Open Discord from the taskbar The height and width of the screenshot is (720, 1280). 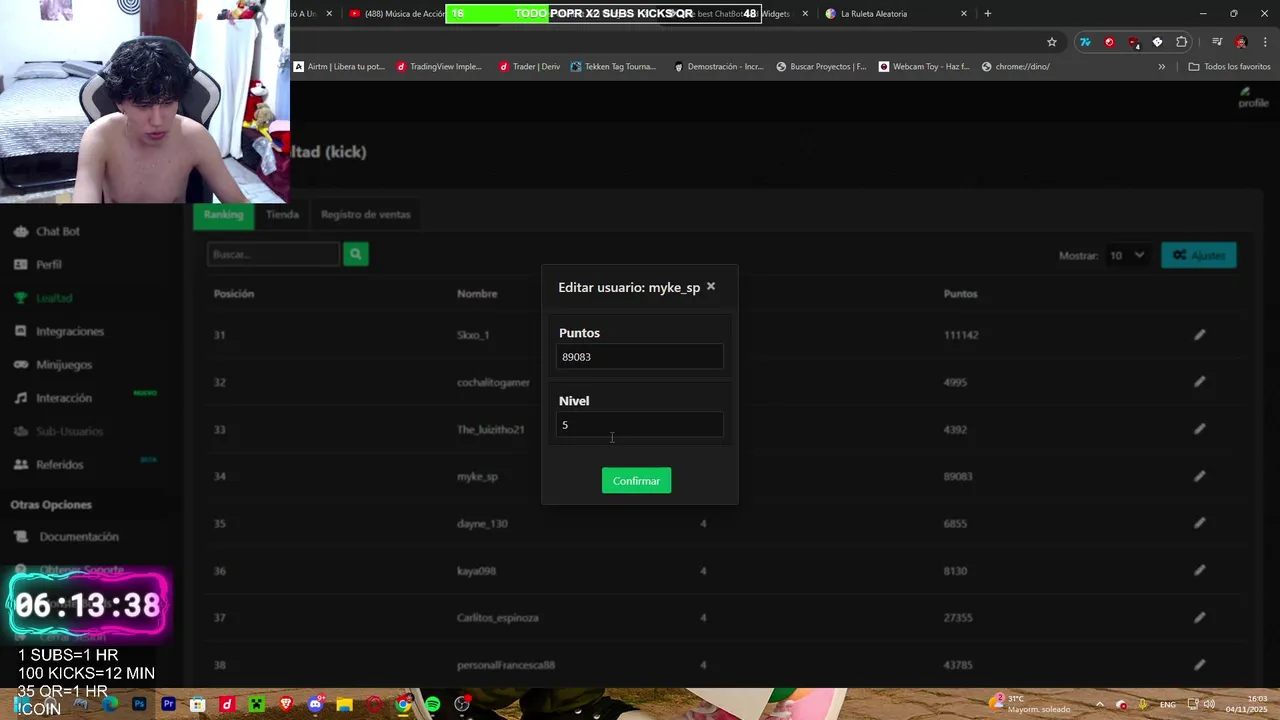pyautogui.click(x=315, y=705)
